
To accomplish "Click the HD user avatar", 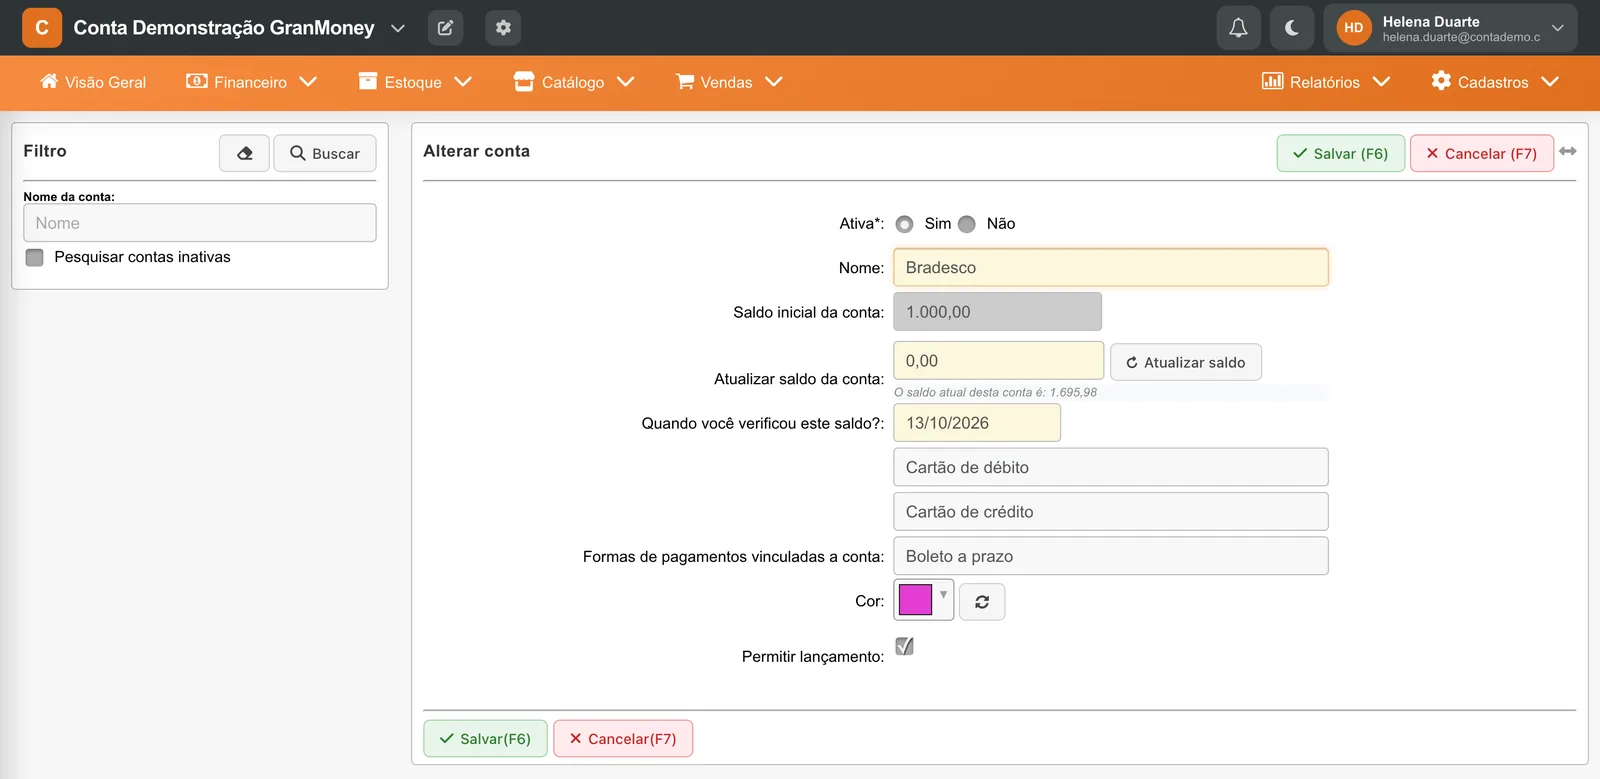I will [x=1353, y=28].
